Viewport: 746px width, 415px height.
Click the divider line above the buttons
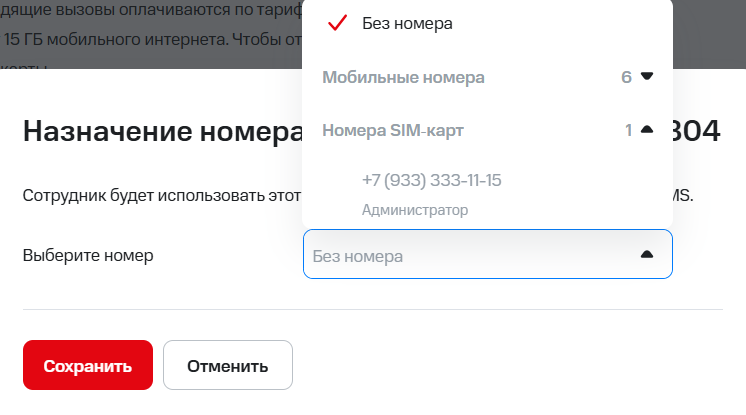372,310
